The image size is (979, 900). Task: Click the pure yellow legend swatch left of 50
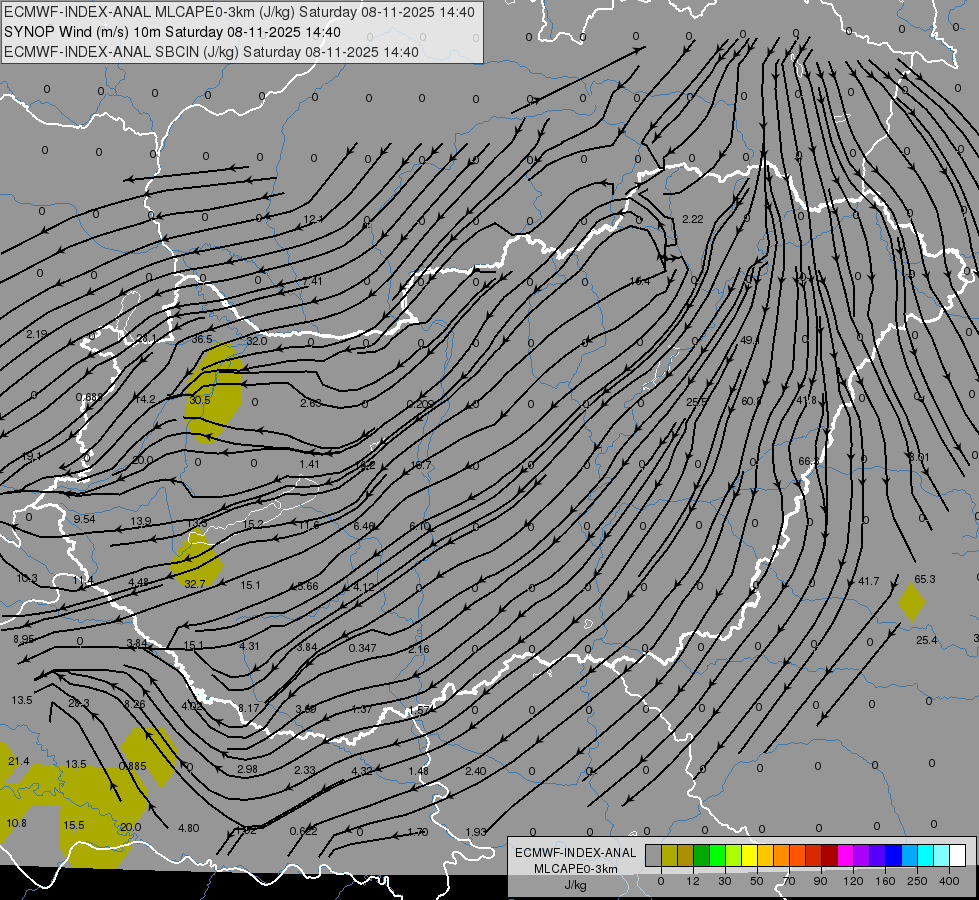click(x=749, y=855)
